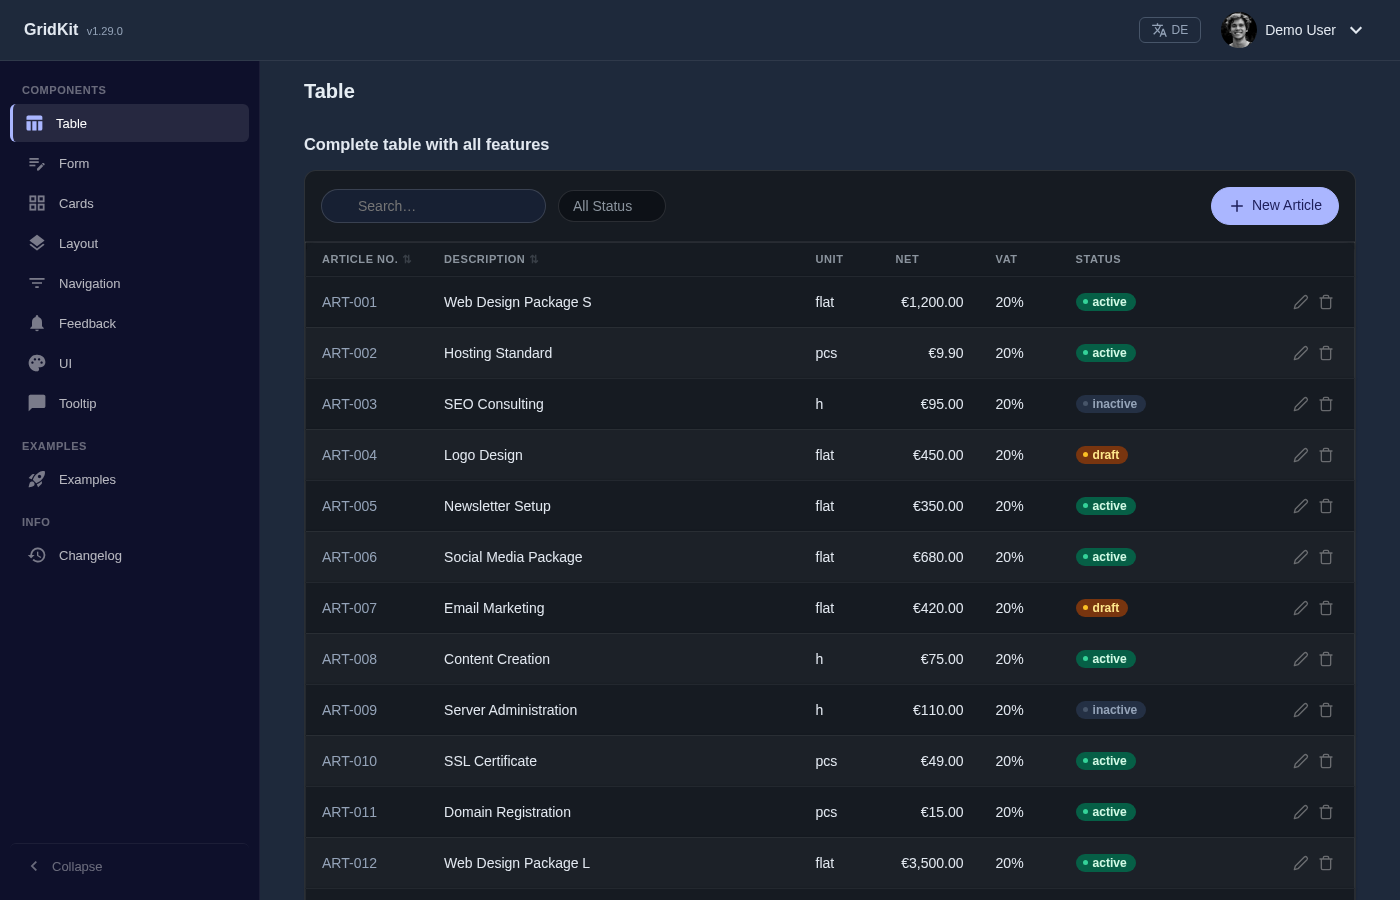Screen dimensions: 1400x900
Task: Go to Examples page
Action: coord(130,479)
